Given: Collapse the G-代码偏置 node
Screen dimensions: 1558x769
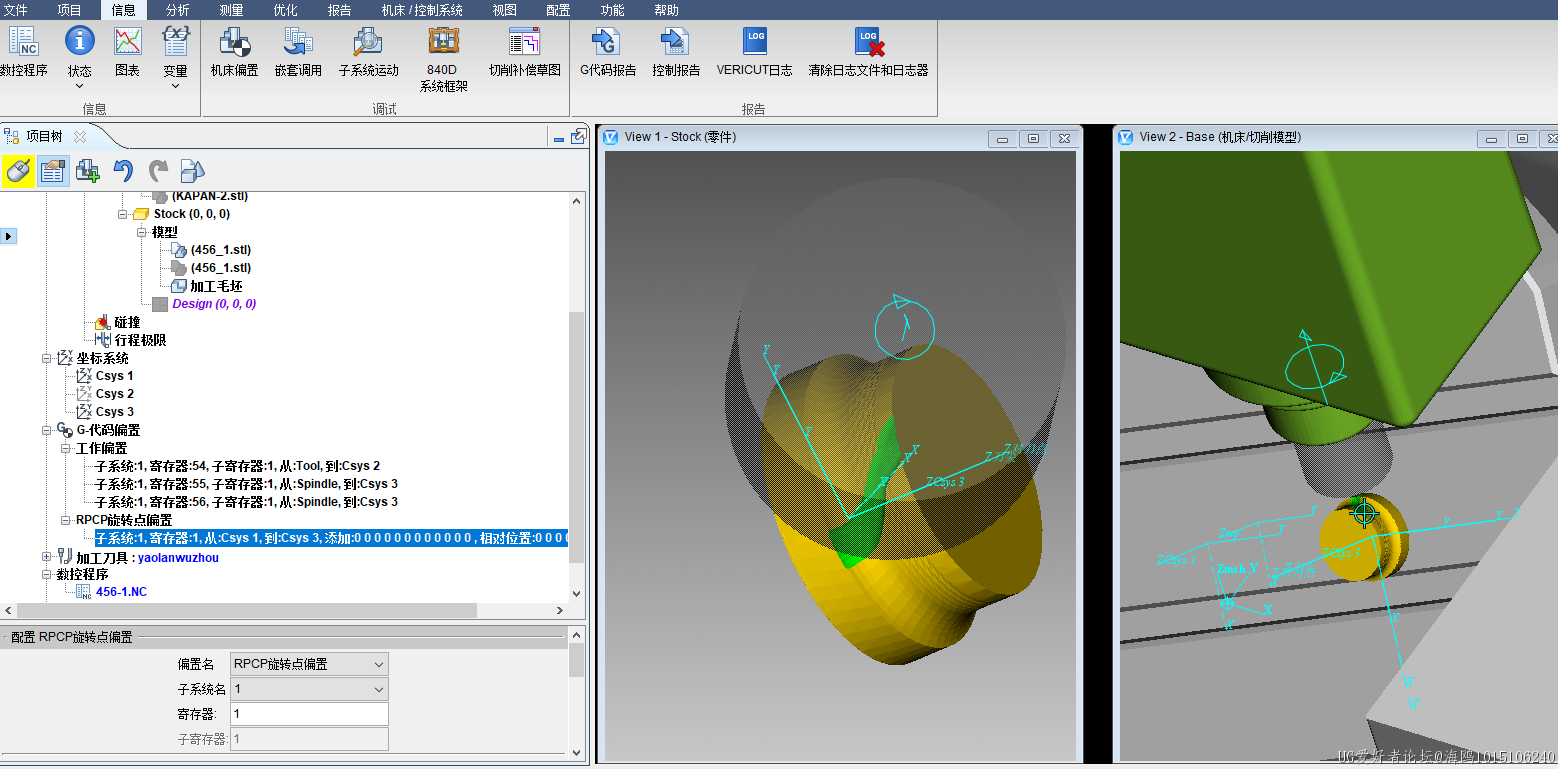Looking at the screenshot, I should tap(47, 430).
